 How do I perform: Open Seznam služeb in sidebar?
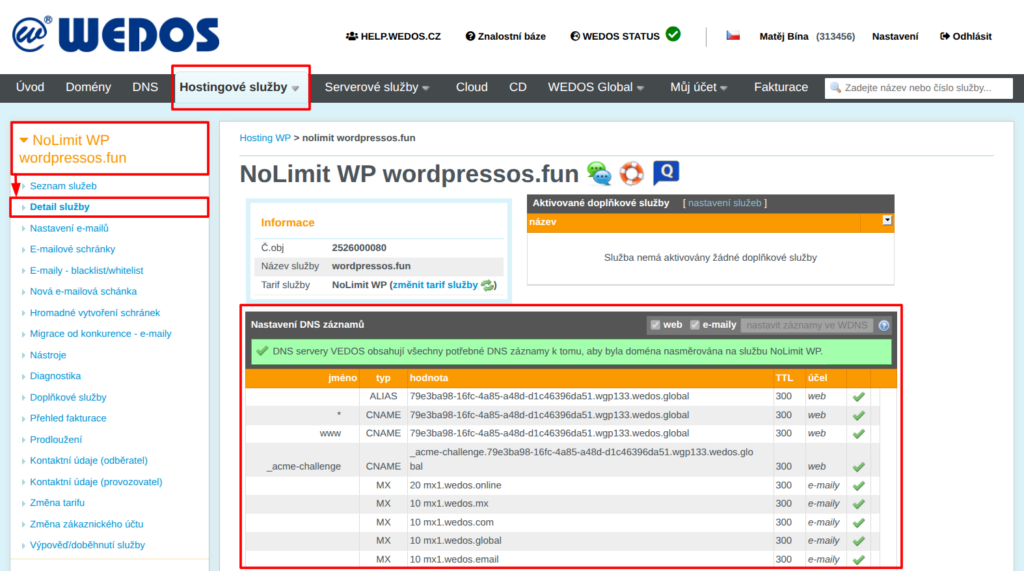click(63, 186)
